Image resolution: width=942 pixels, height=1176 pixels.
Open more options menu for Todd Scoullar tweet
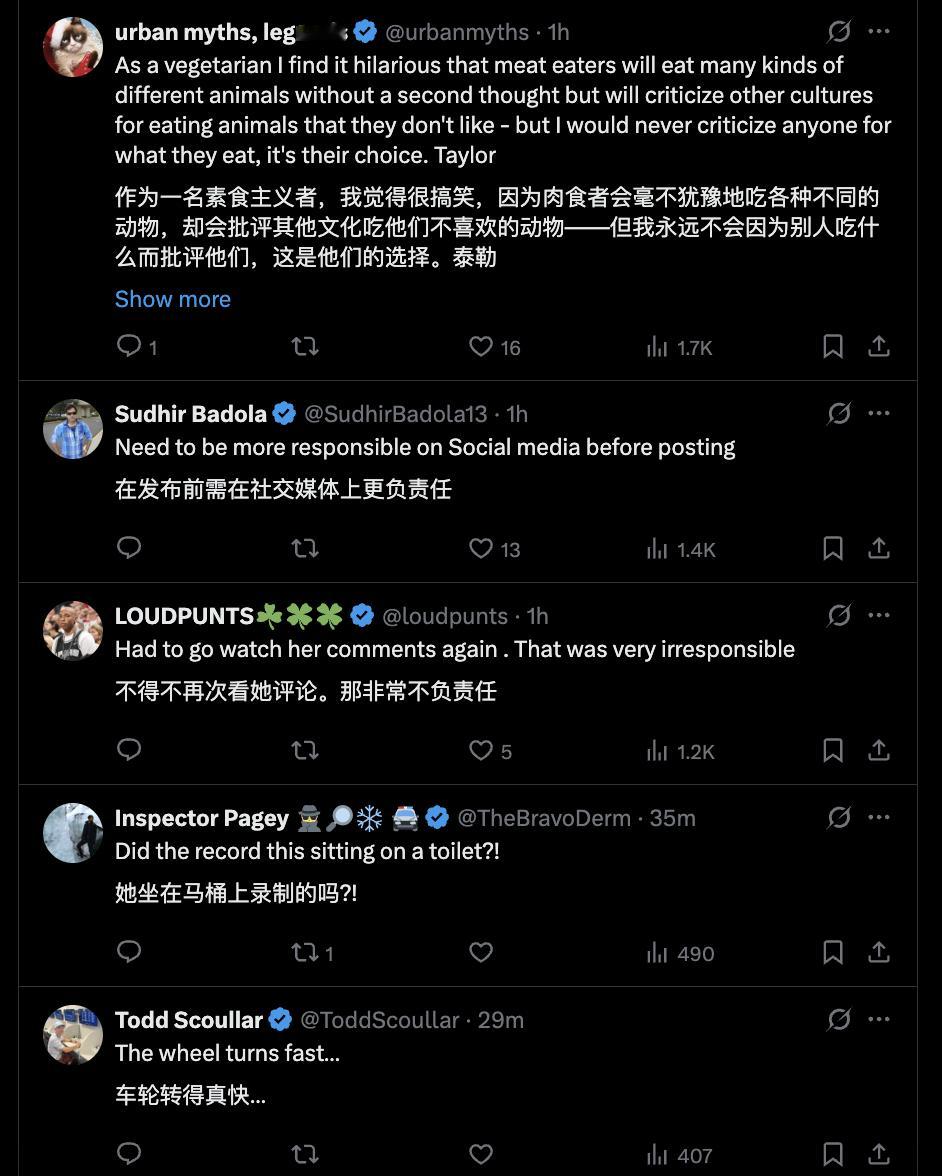878,1019
